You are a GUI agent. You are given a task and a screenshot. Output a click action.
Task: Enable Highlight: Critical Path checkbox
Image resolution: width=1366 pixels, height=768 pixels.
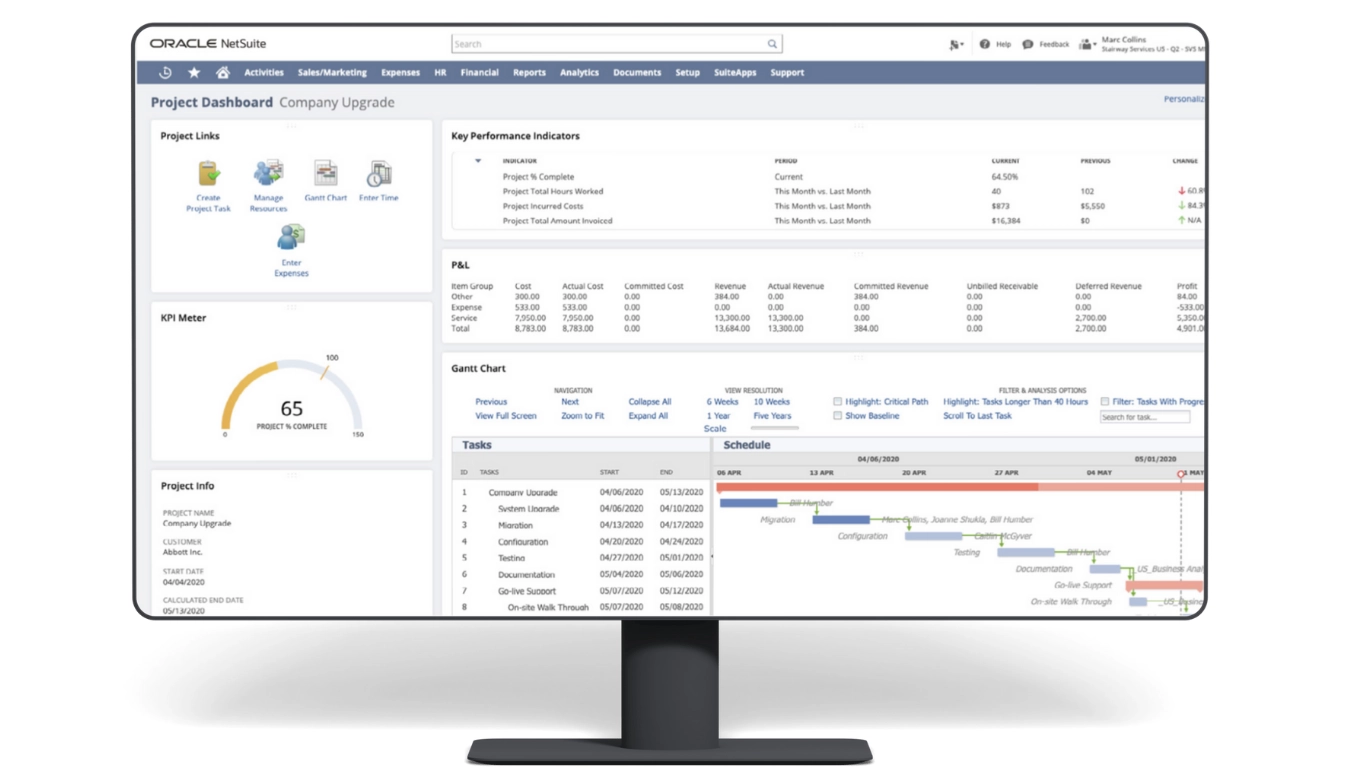coord(838,402)
